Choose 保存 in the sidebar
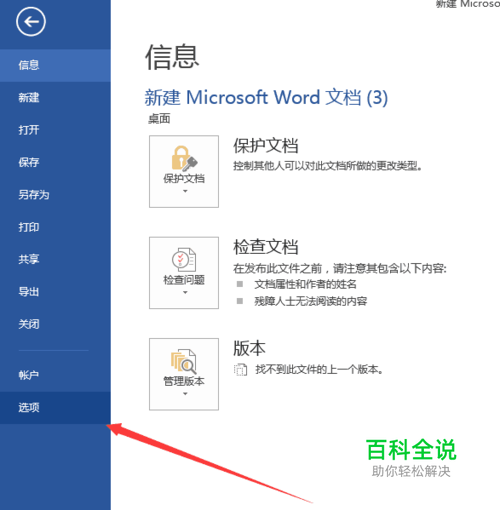 coord(55,162)
